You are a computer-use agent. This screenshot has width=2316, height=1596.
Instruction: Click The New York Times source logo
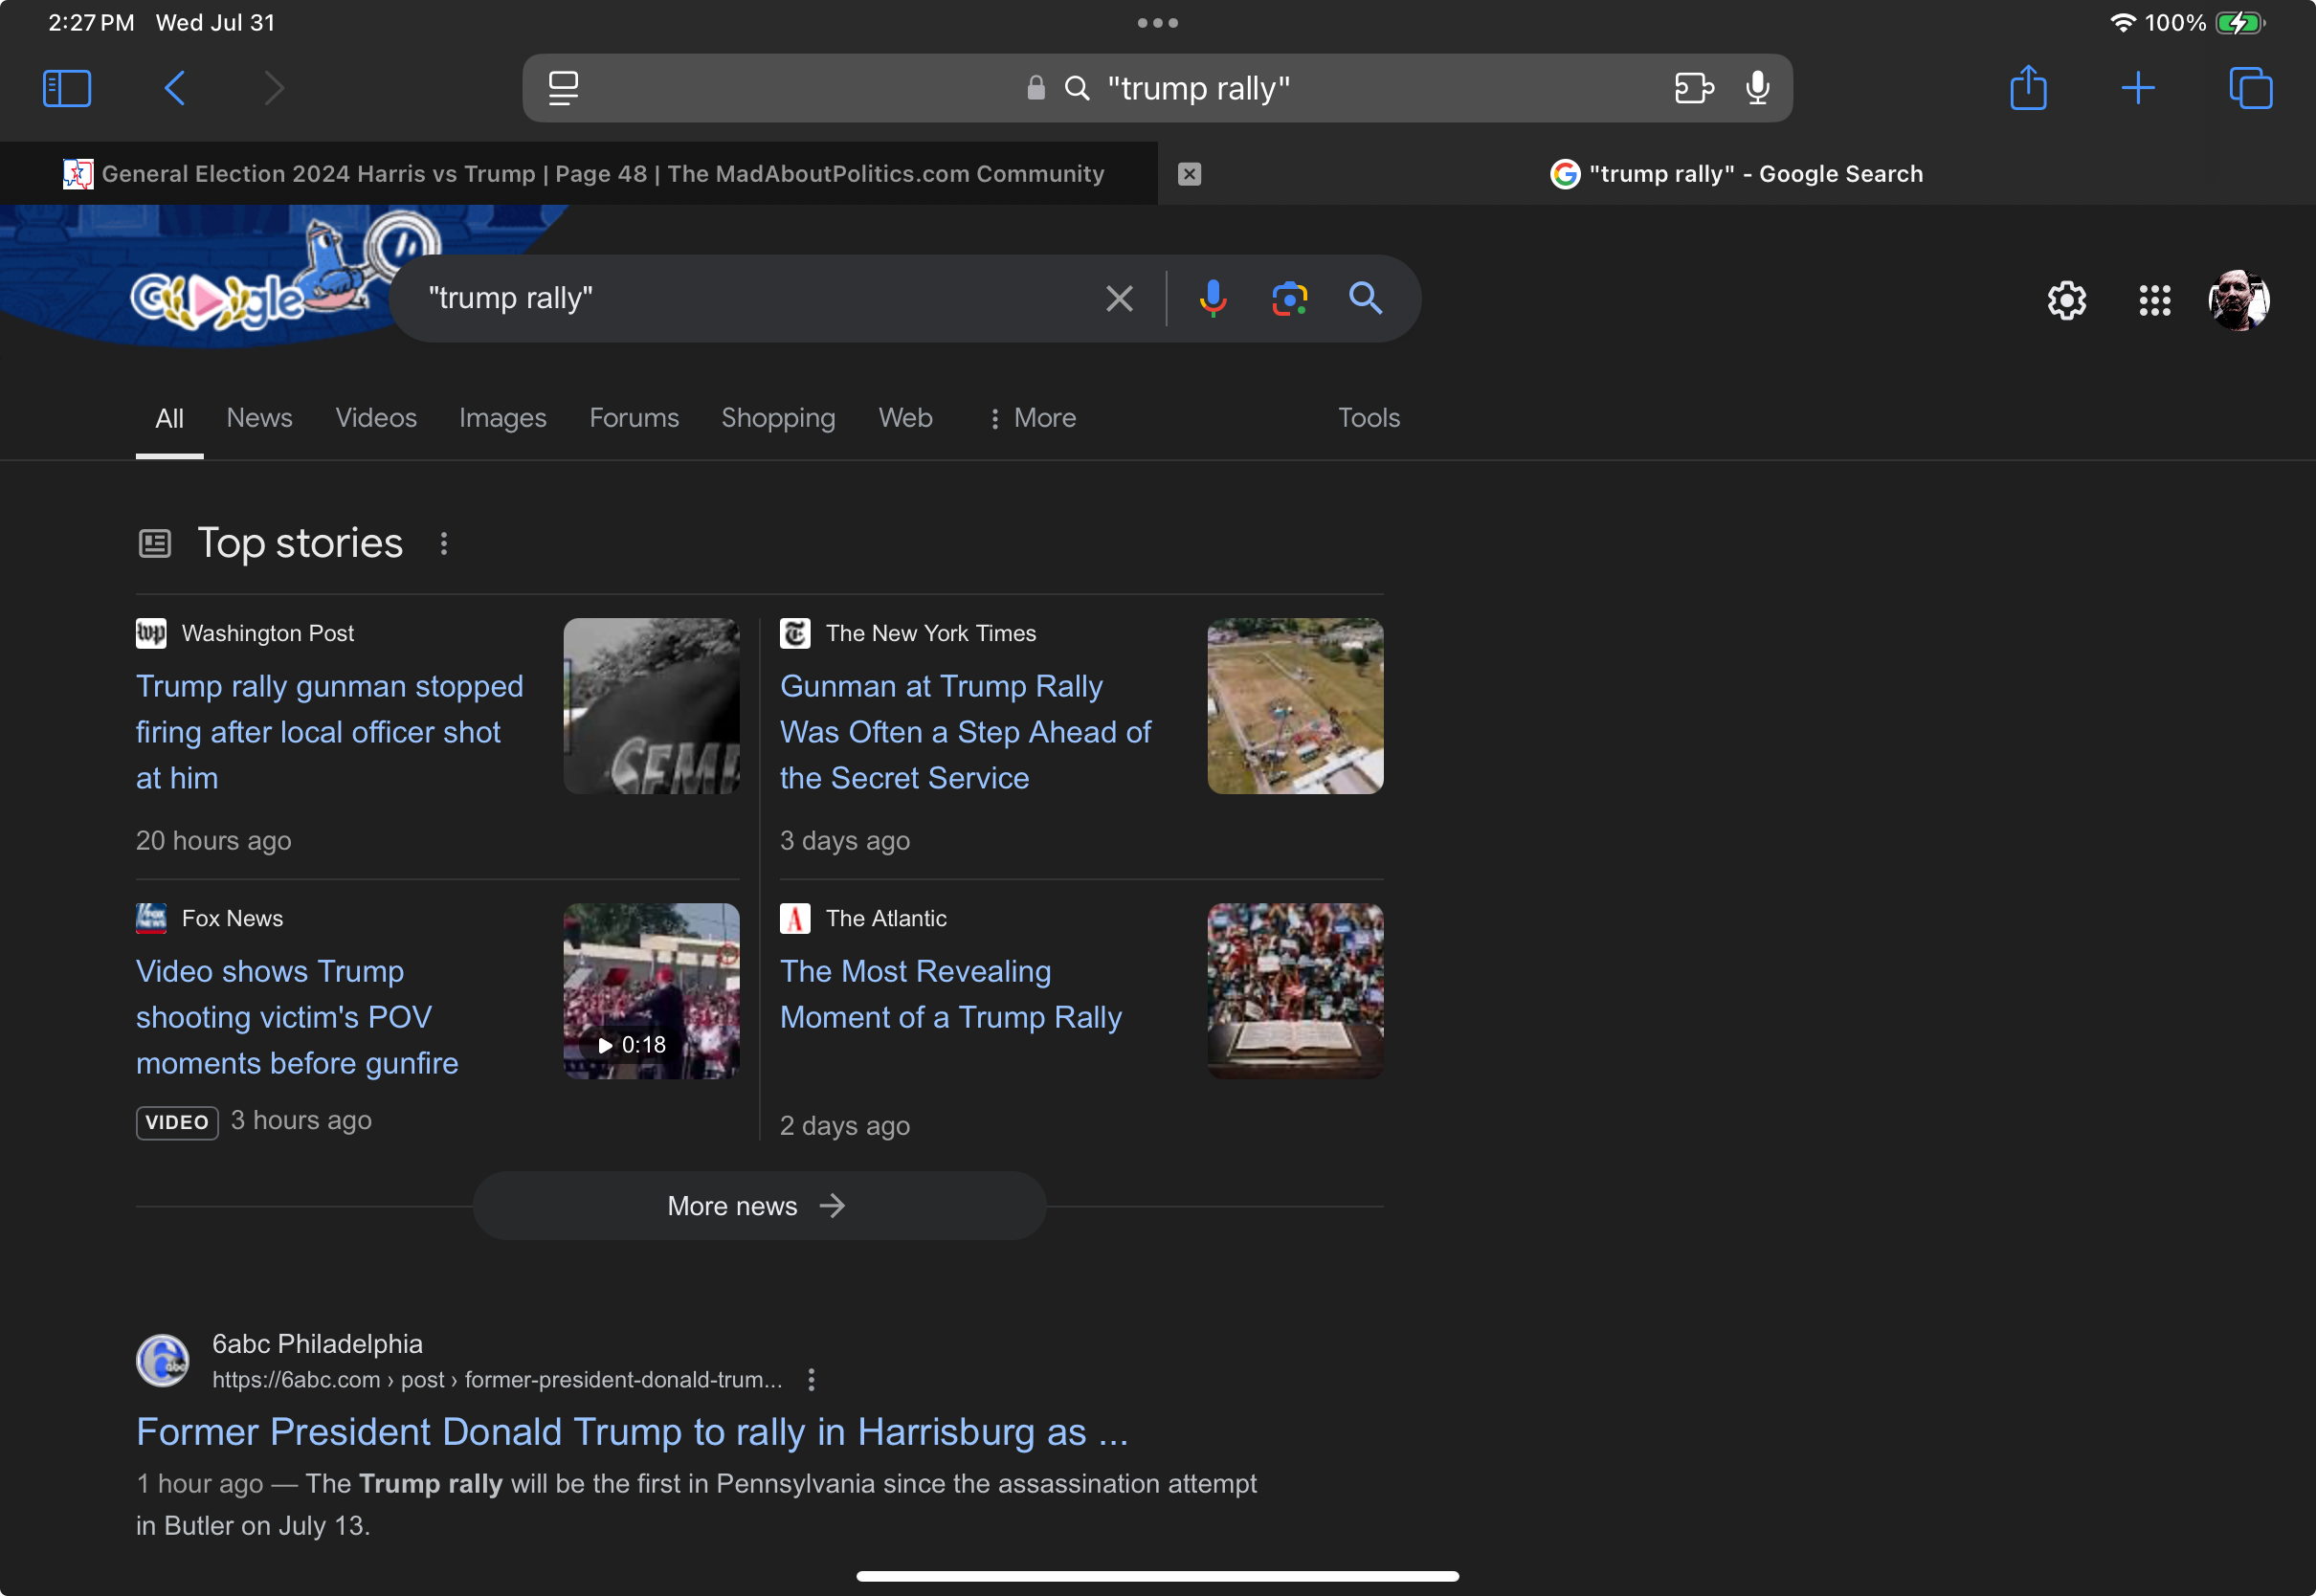(795, 633)
